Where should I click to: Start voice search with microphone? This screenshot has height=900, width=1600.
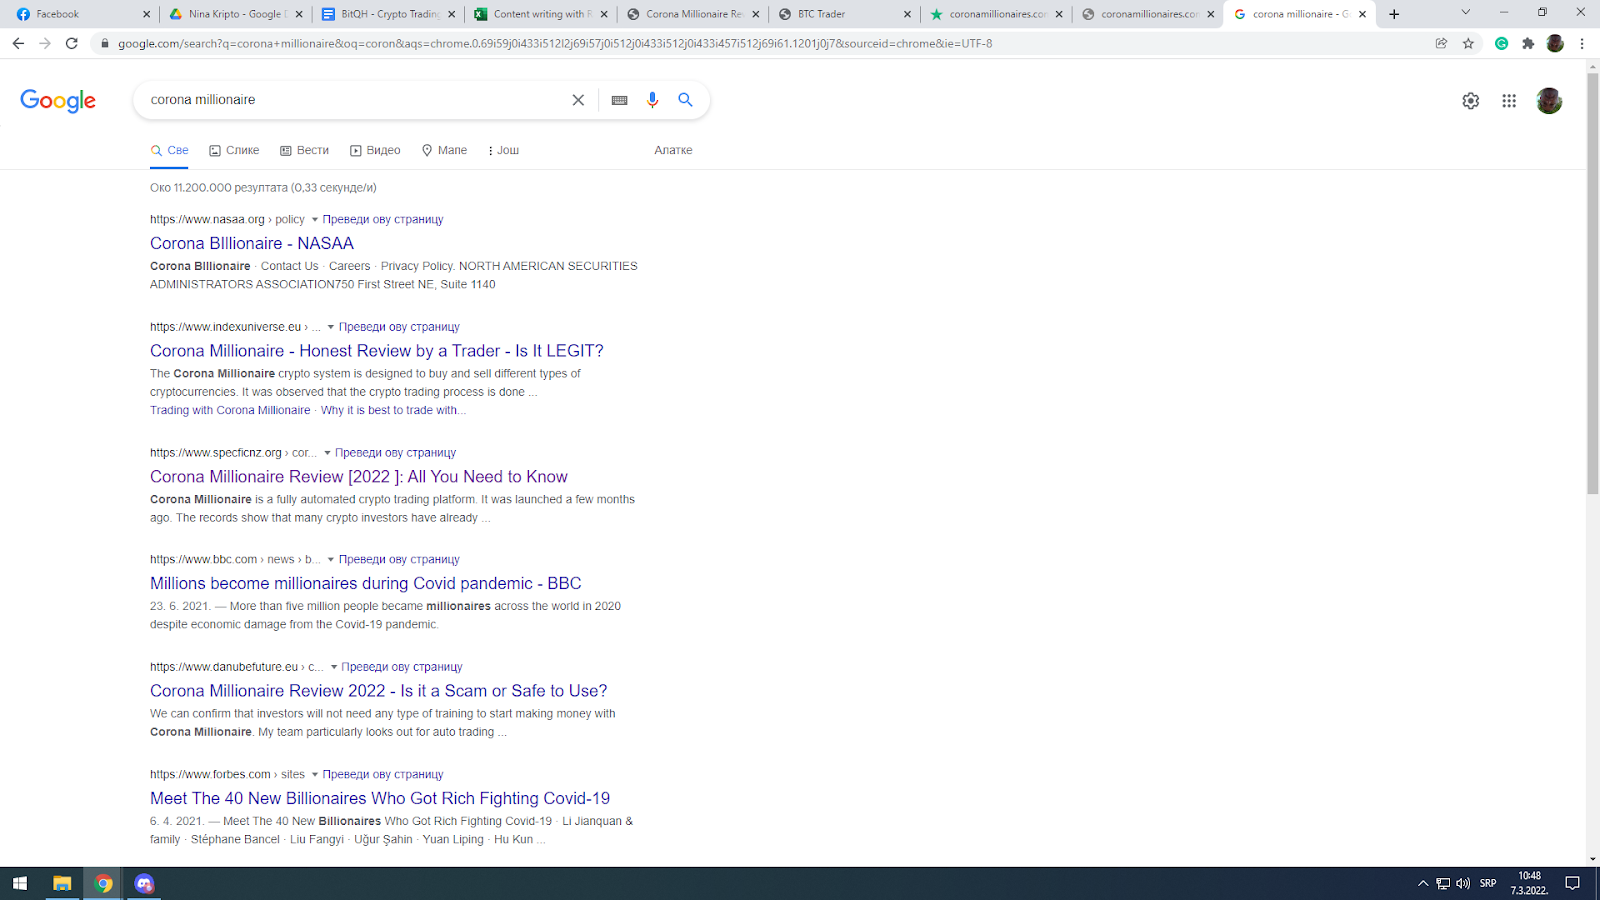tap(652, 100)
